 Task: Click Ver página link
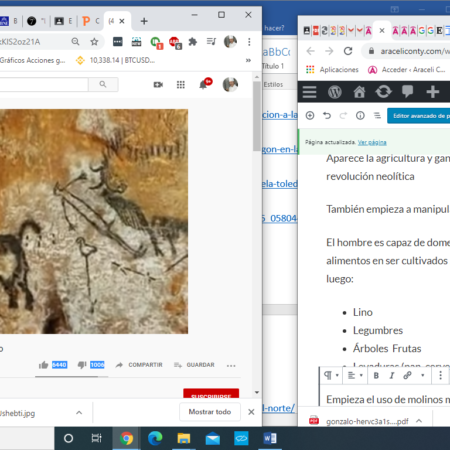(372, 142)
